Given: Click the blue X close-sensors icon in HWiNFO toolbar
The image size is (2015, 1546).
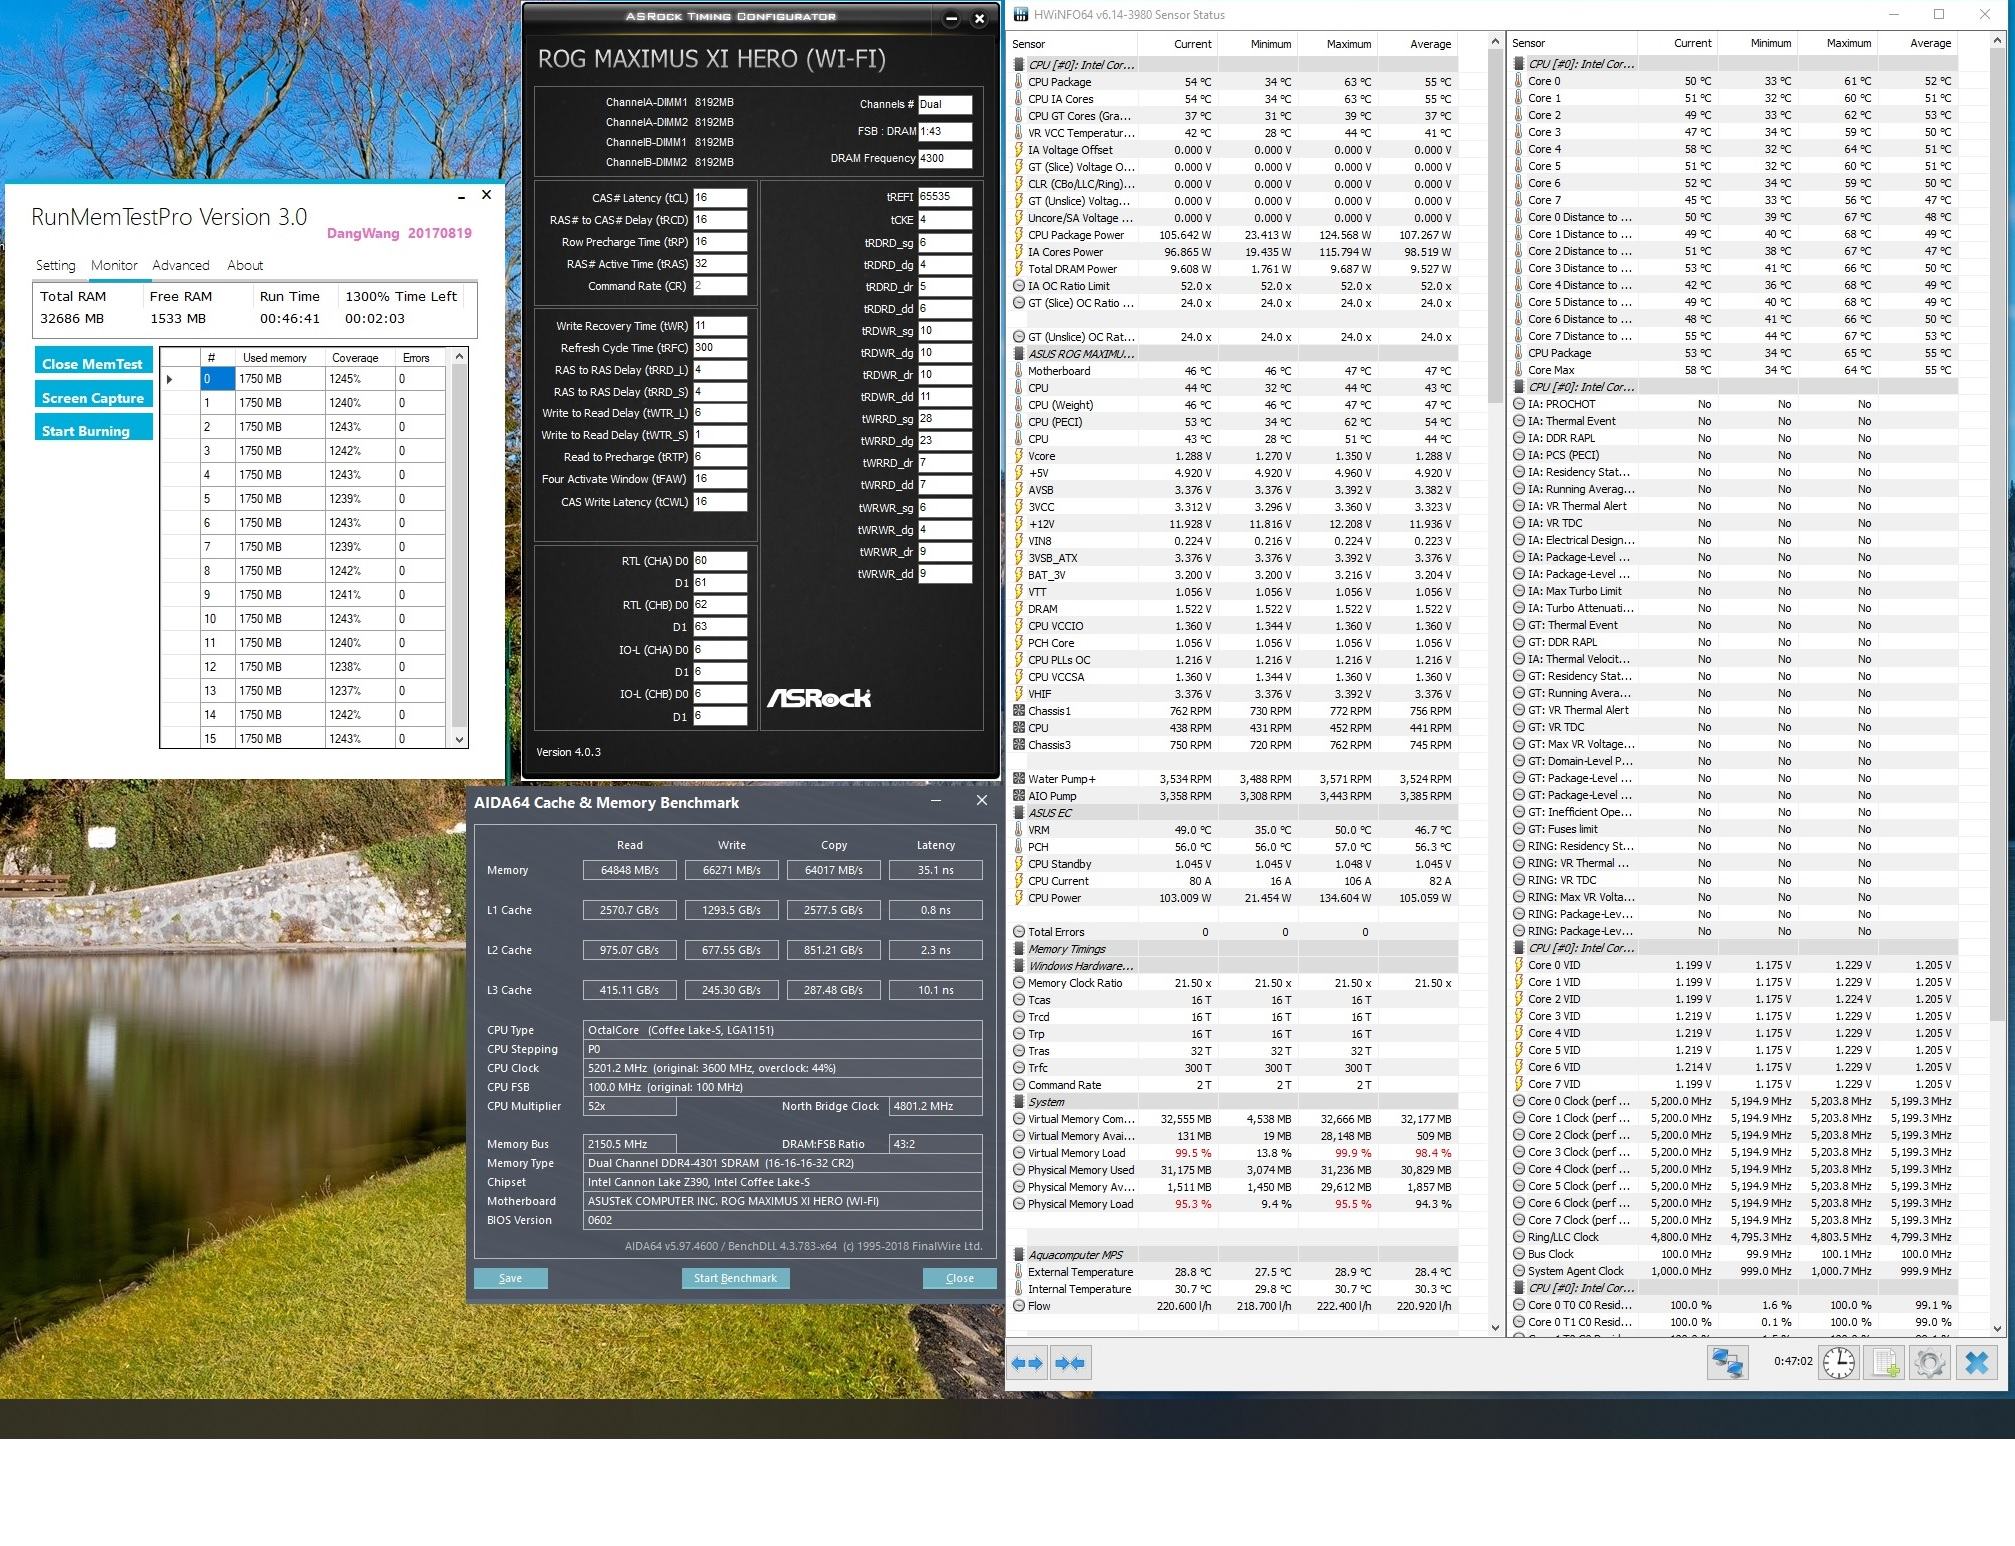Looking at the screenshot, I should click(x=1977, y=1363).
